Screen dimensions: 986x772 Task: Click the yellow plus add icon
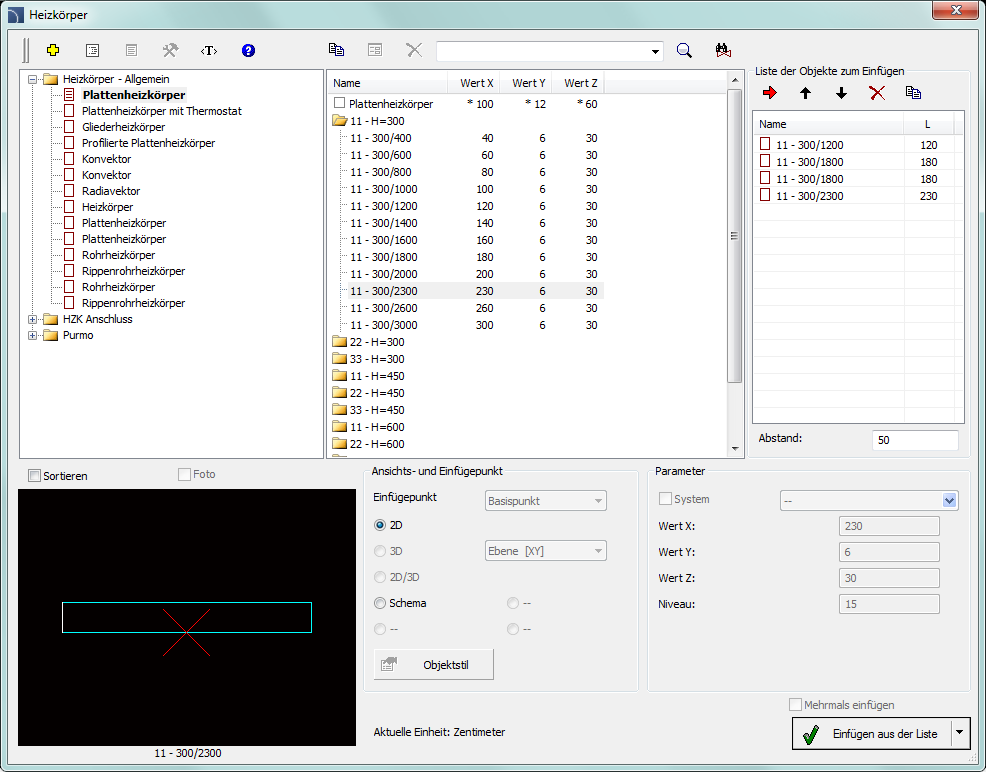(53, 50)
